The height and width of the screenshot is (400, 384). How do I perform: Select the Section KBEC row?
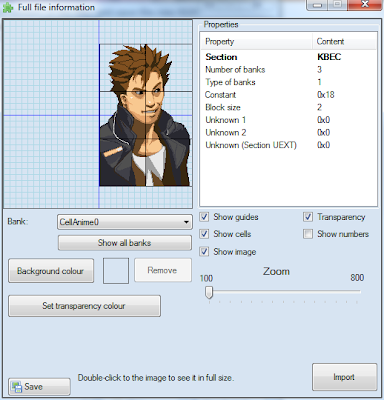288,57
